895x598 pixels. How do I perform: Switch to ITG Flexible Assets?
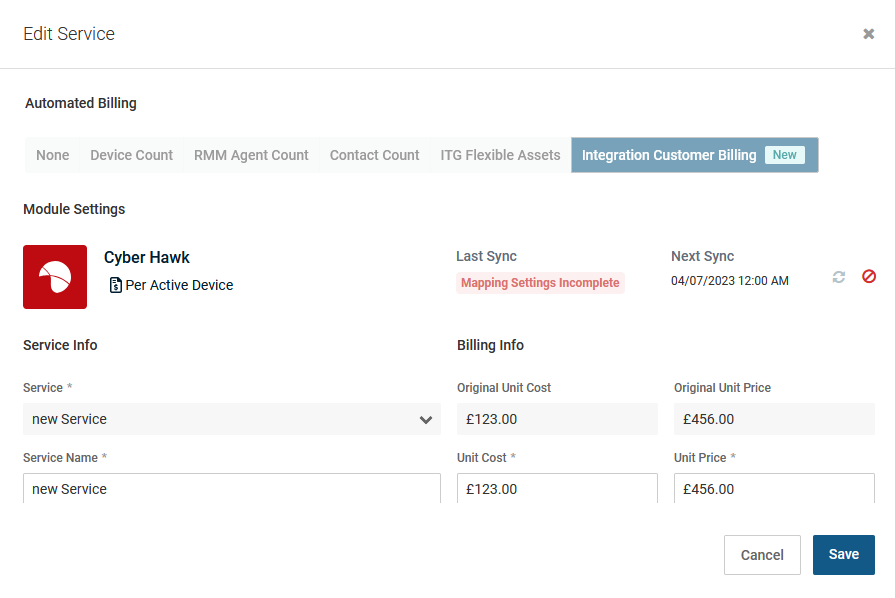(501, 155)
